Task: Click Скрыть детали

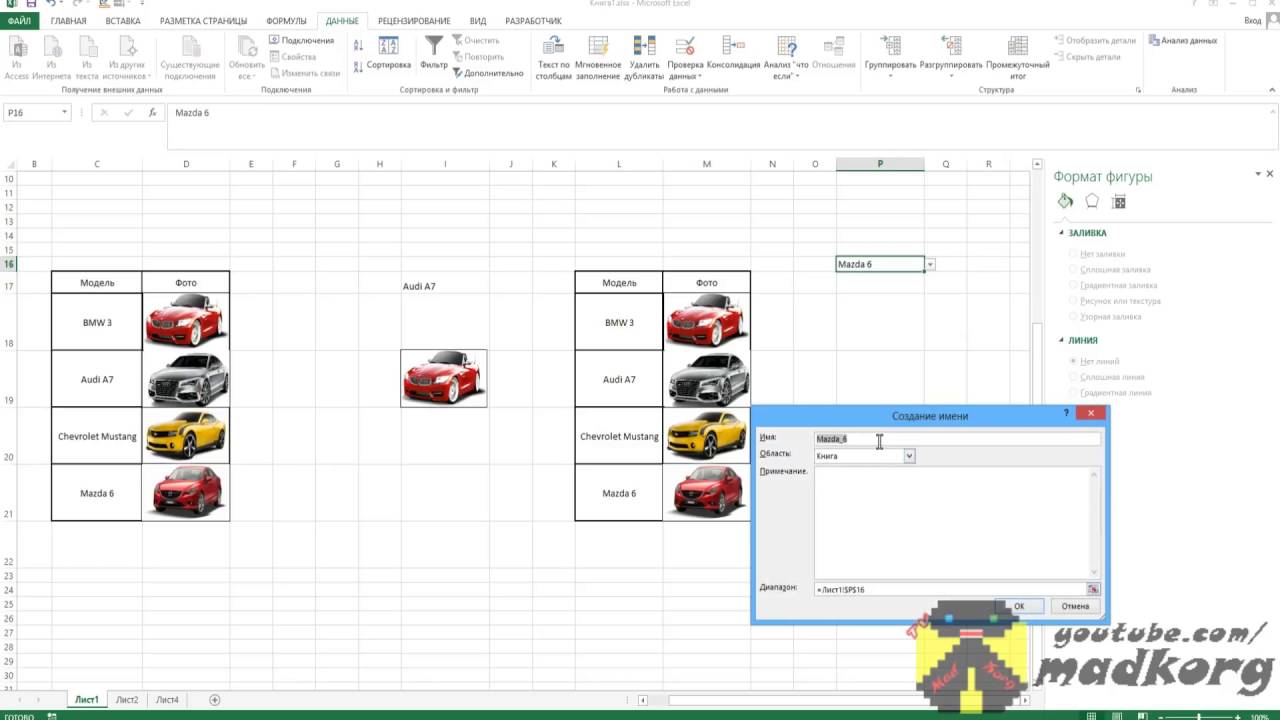Action: click(1086, 57)
